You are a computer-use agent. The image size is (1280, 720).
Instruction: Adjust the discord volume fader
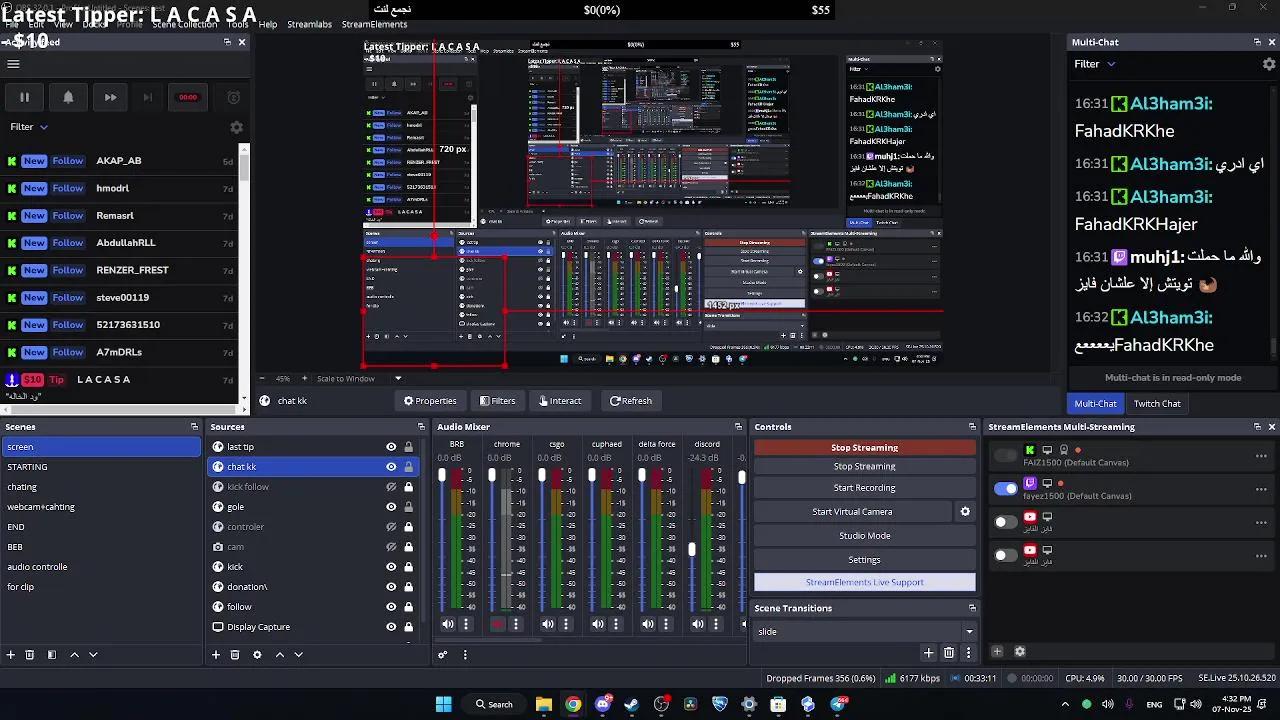point(692,550)
